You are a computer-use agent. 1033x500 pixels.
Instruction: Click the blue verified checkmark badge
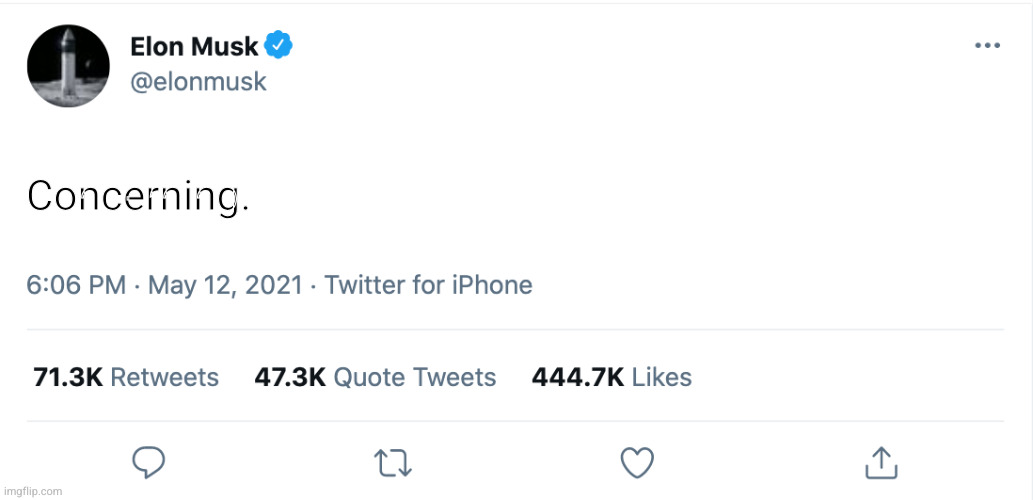click(278, 46)
